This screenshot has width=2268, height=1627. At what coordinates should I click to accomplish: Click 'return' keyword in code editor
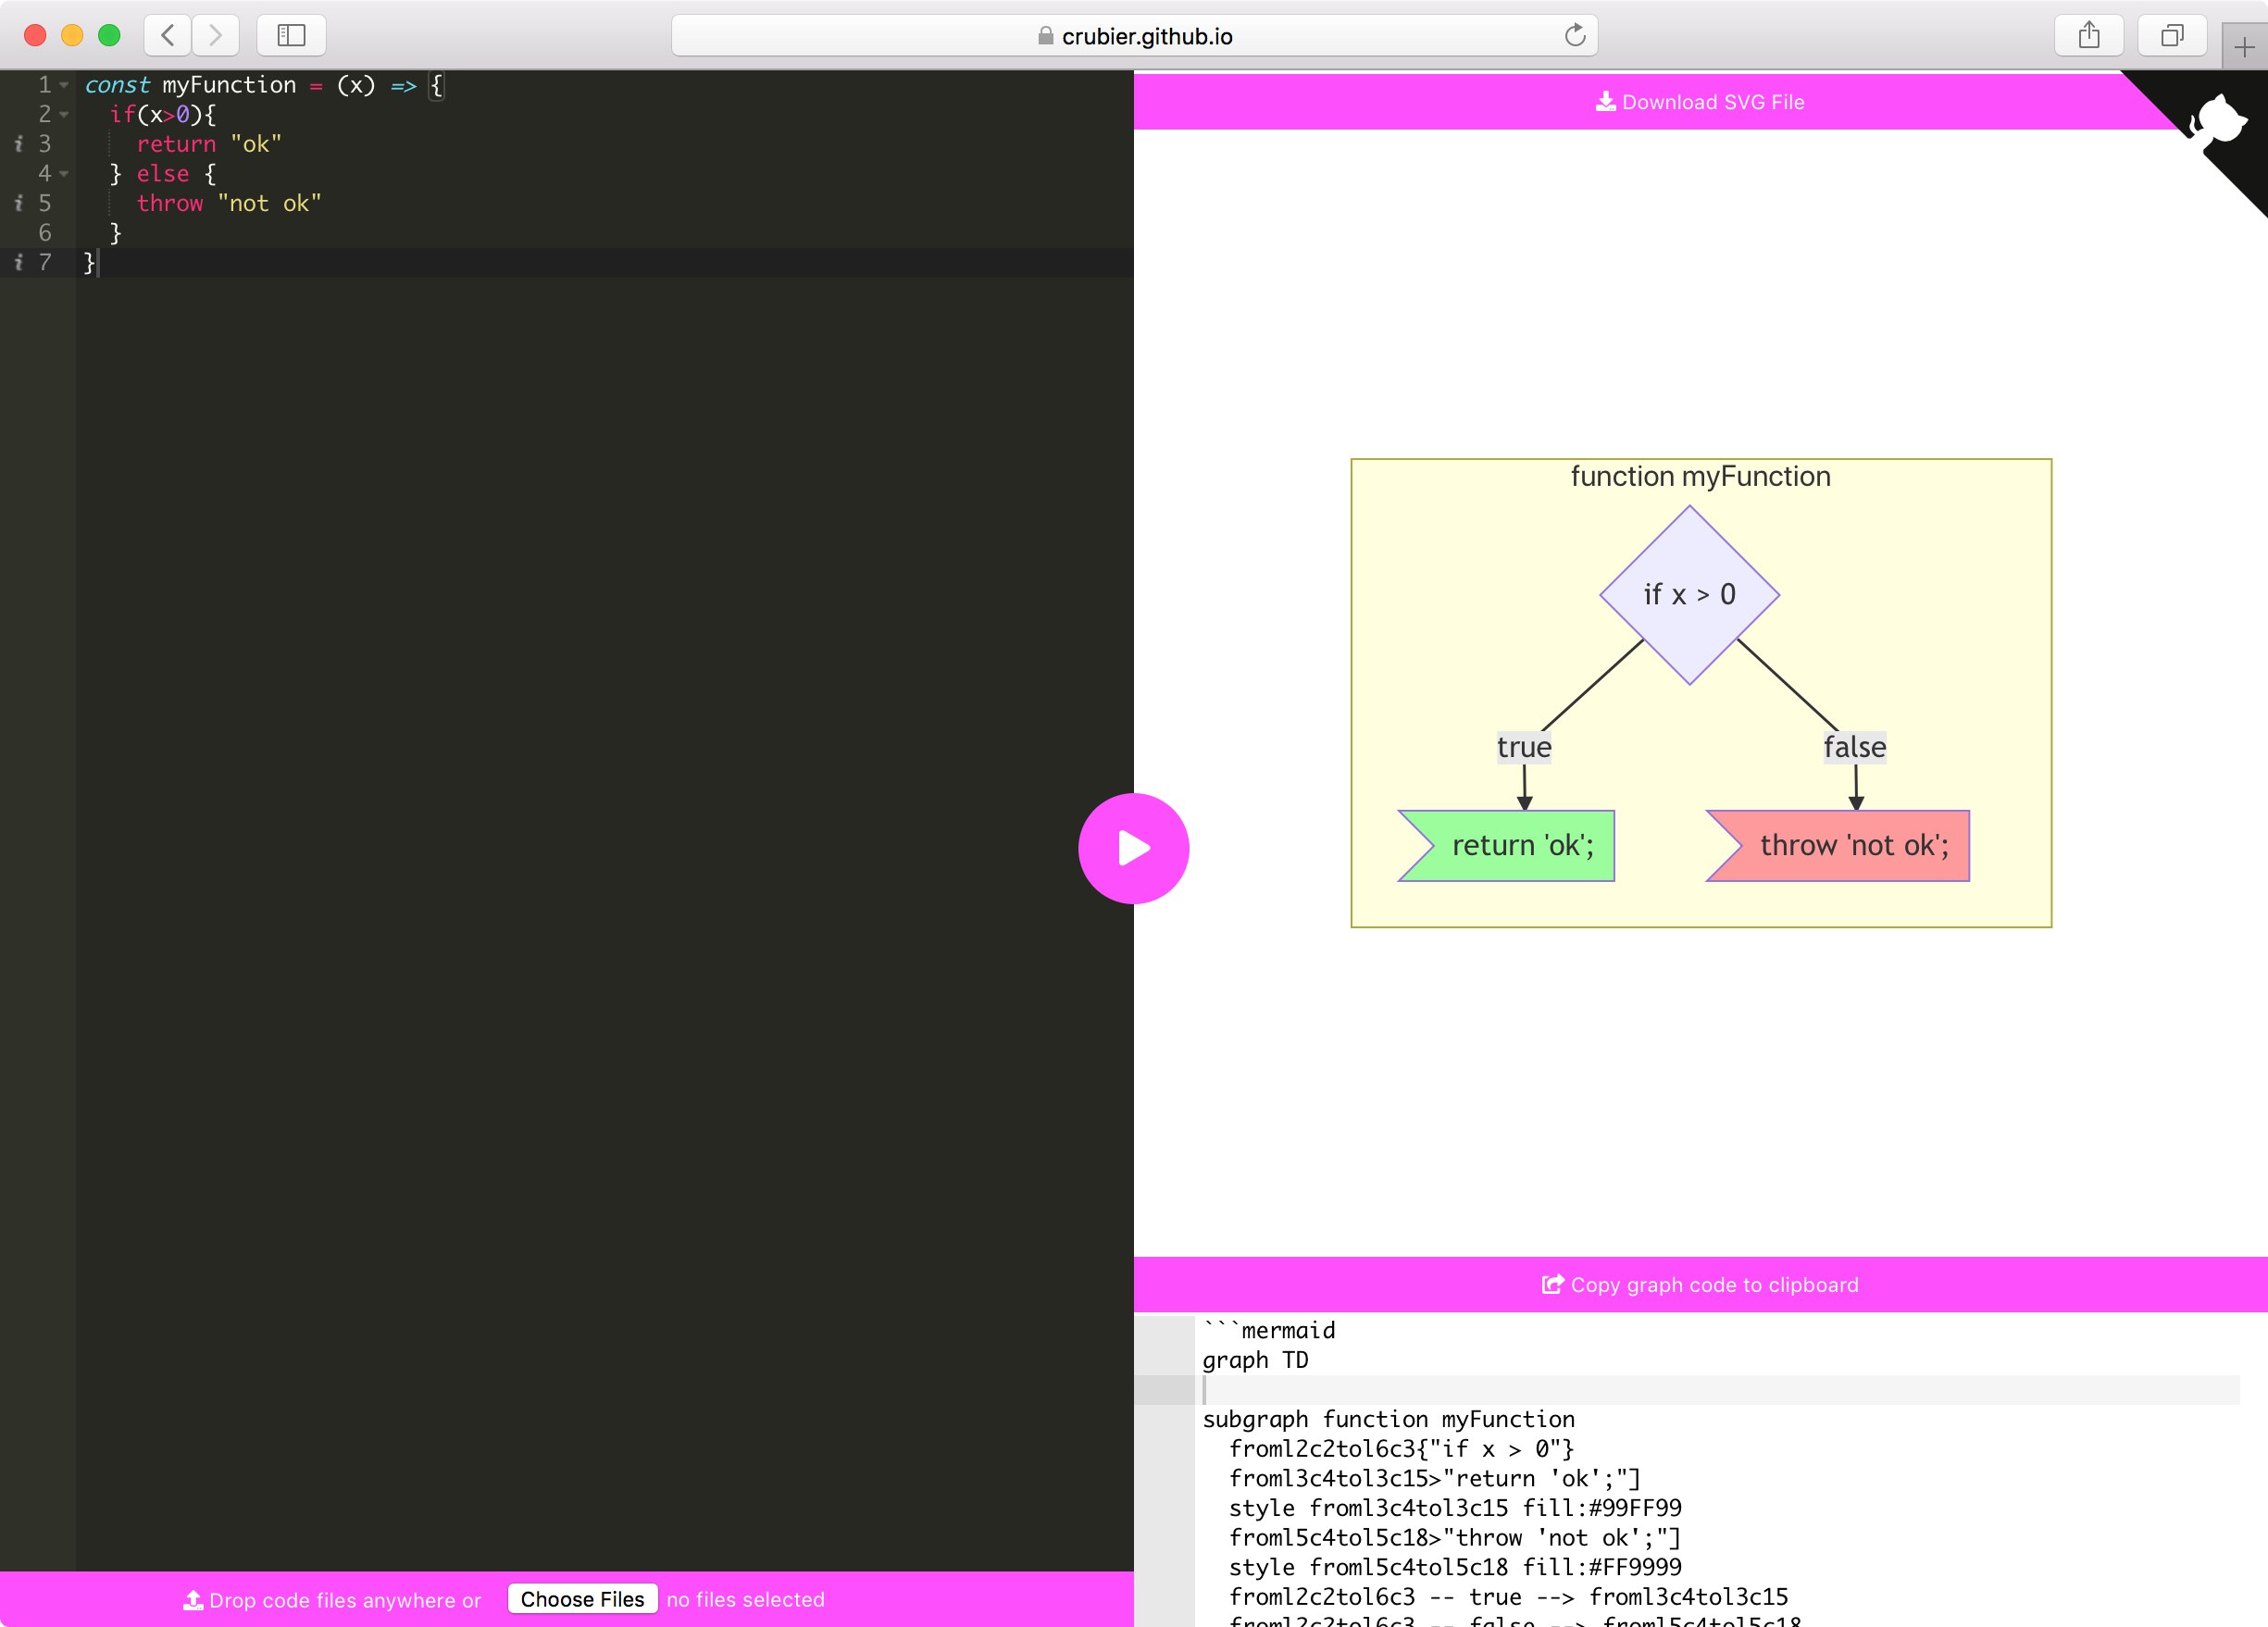pos(176,144)
